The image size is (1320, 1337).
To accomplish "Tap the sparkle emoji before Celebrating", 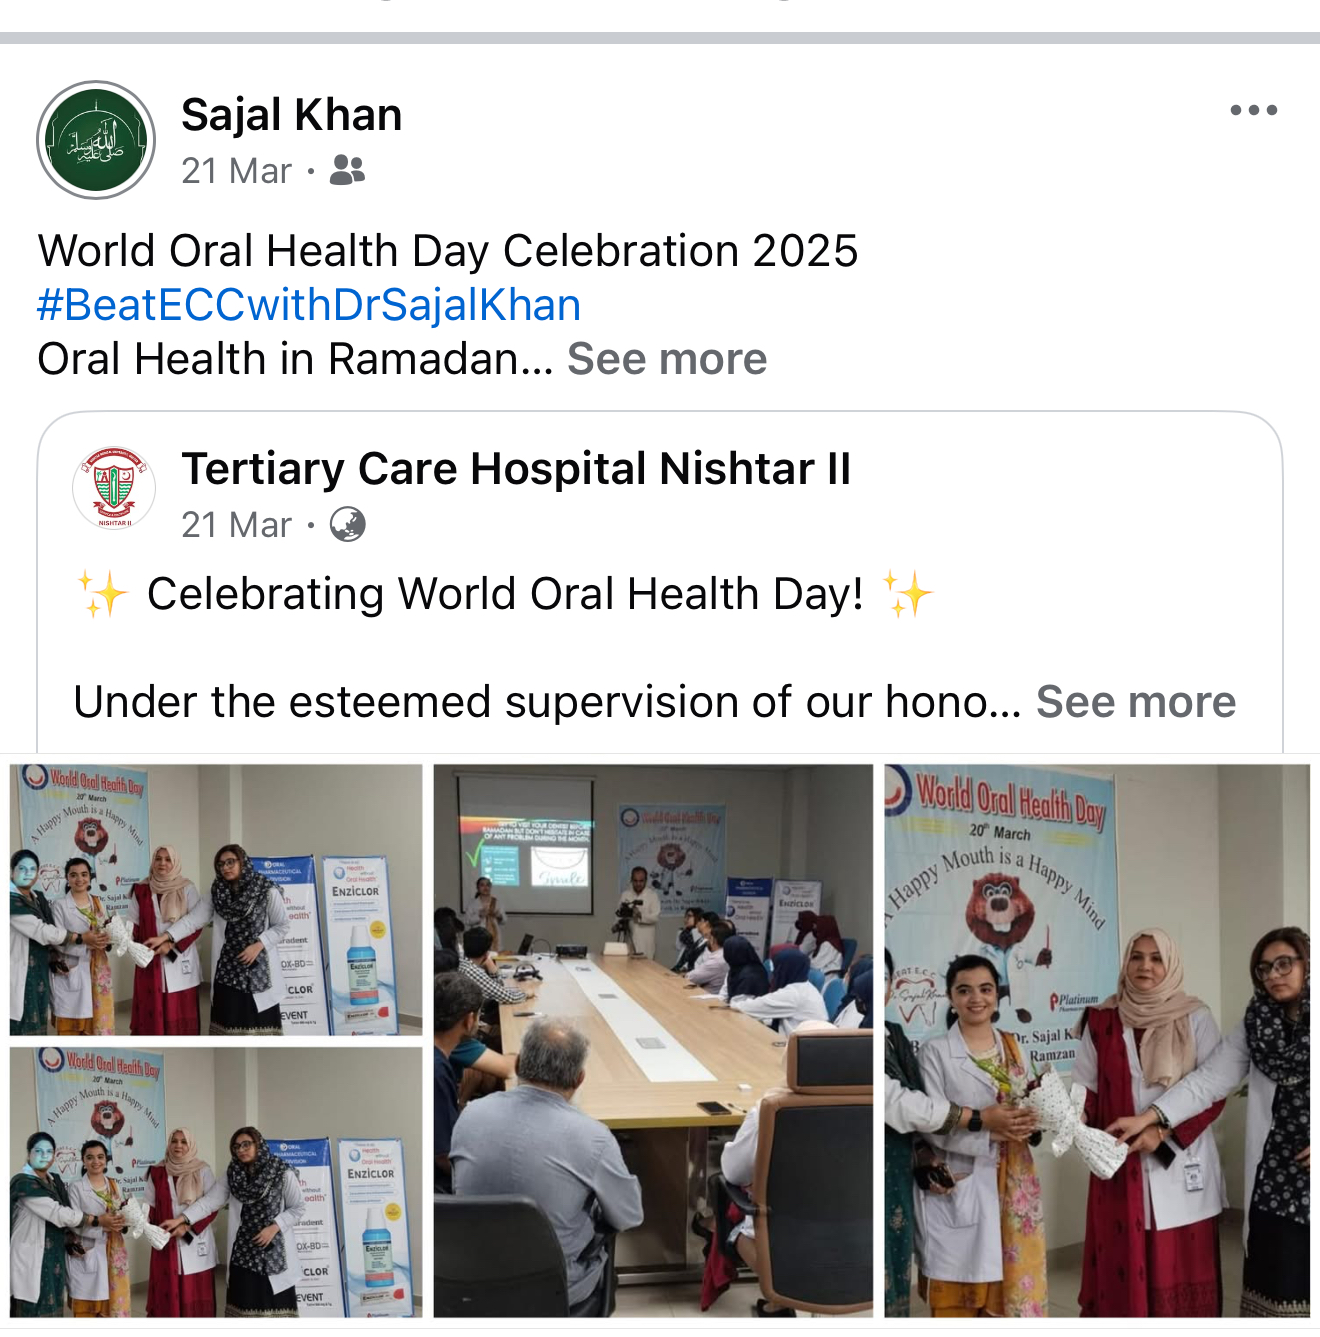I will point(104,594).
